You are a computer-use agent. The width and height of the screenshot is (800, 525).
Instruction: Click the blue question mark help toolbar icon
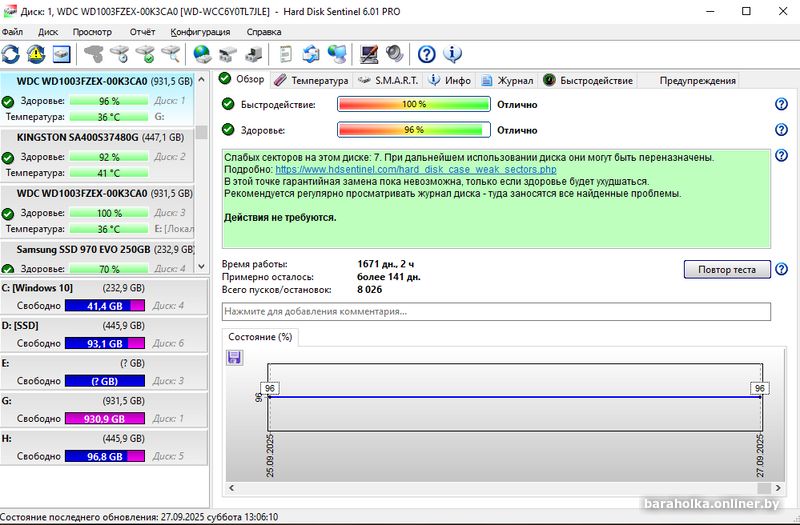click(427, 54)
